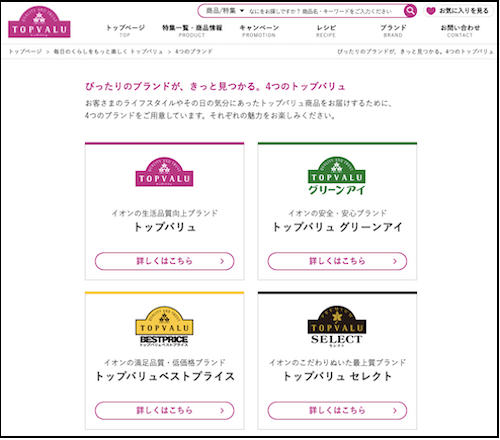
Task: Click the トップバリュ グリーンアイ card title
Action: pyautogui.click(x=337, y=227)
